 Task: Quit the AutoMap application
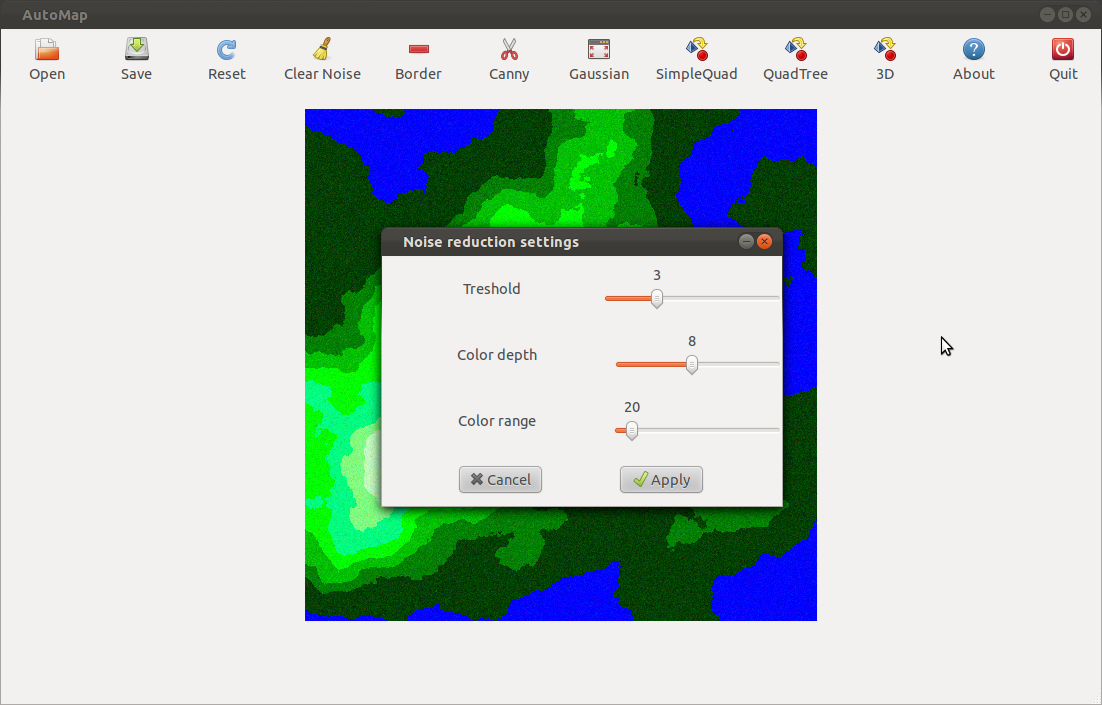[1063, 50]
